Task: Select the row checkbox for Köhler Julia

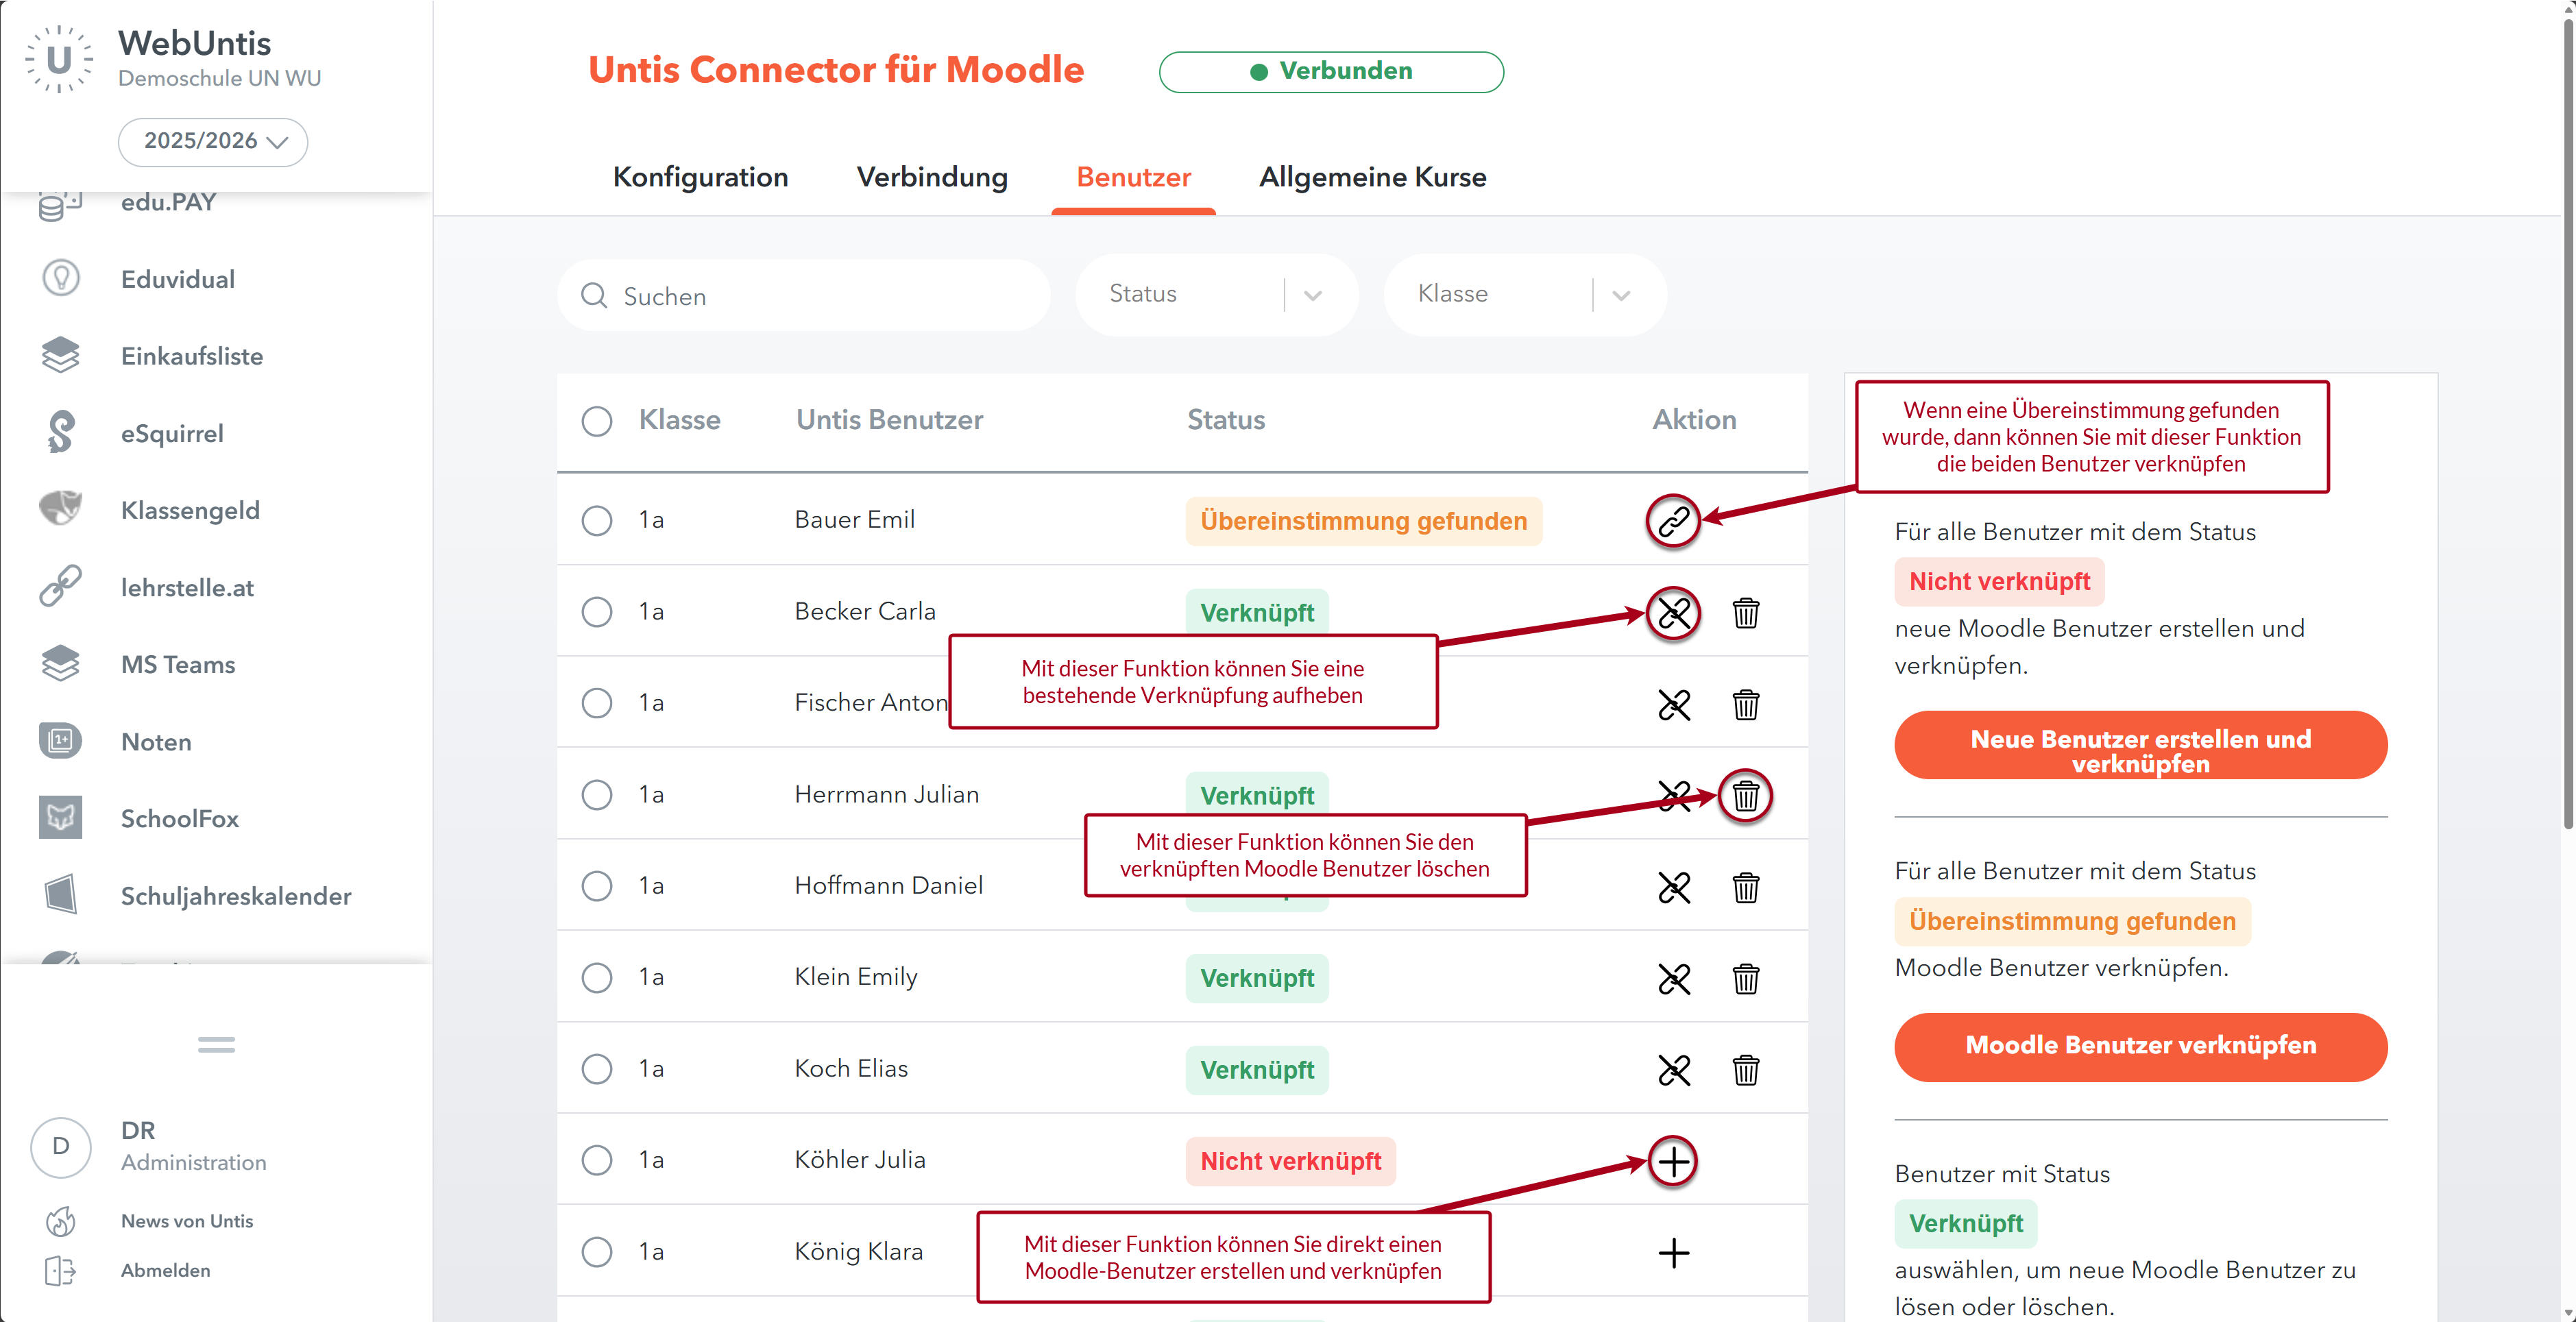Action: 597,1160
